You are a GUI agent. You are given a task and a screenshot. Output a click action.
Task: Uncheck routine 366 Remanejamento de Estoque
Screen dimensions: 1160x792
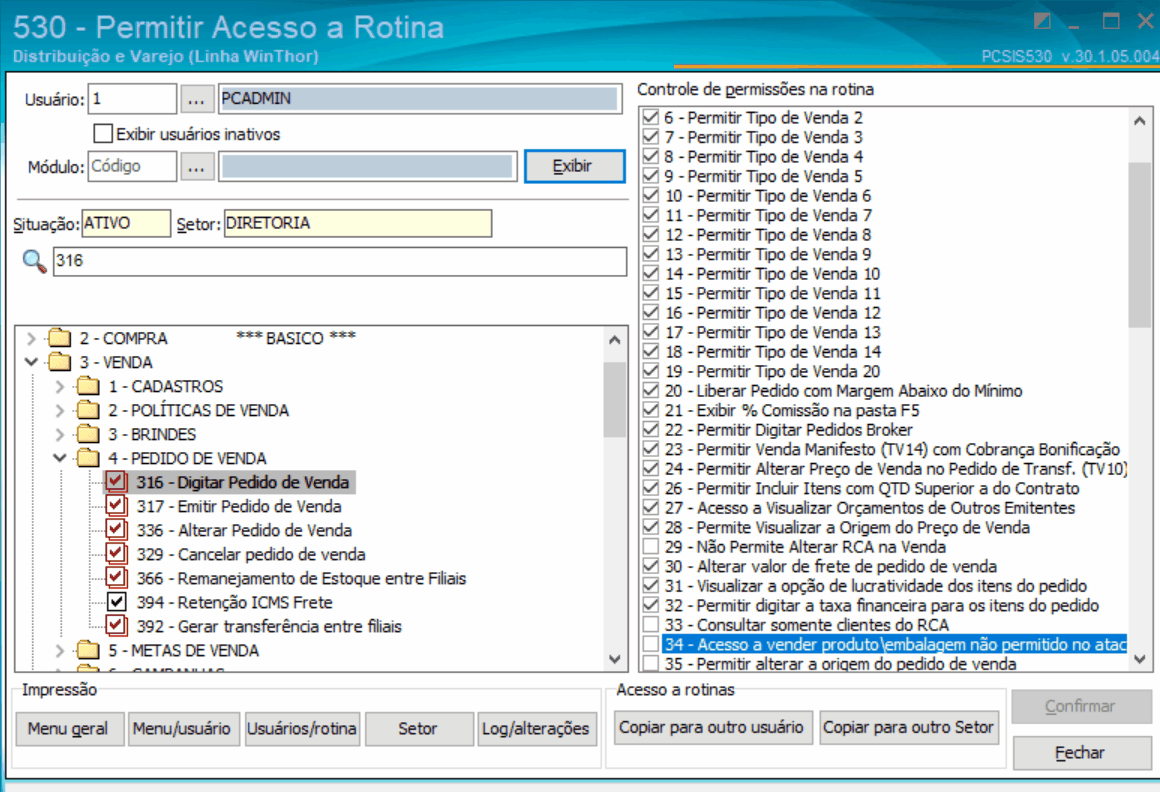click(x=116, y=578)
